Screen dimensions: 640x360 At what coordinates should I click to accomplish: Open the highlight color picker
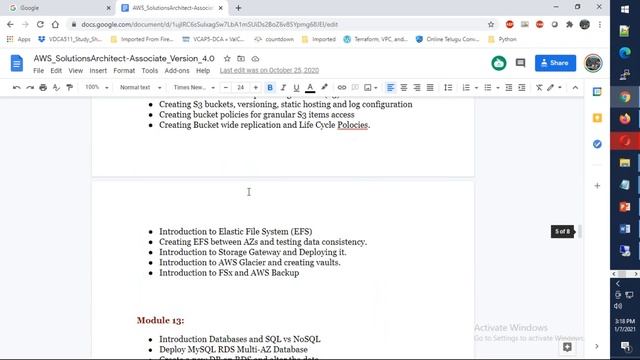[324, 87]
